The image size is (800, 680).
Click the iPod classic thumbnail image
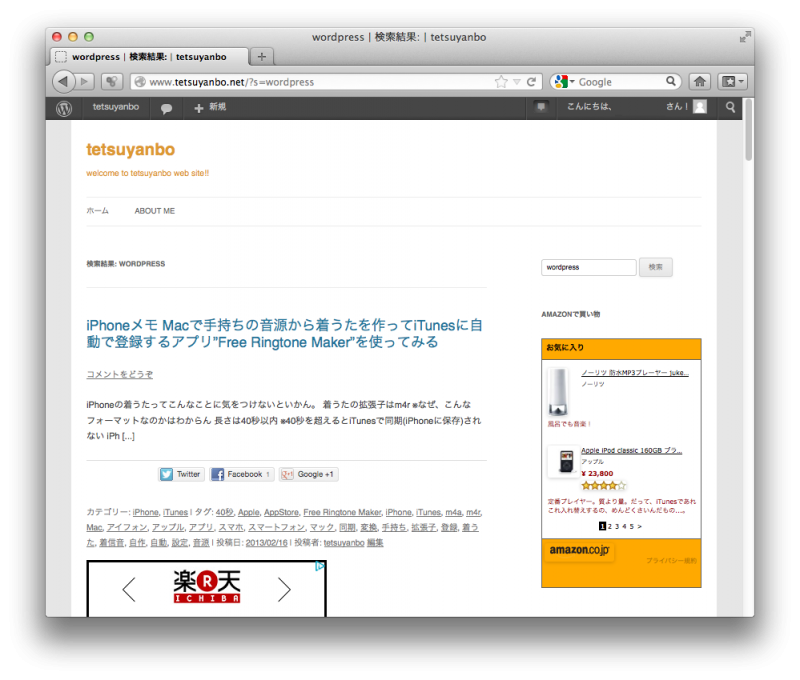[564, 461]
